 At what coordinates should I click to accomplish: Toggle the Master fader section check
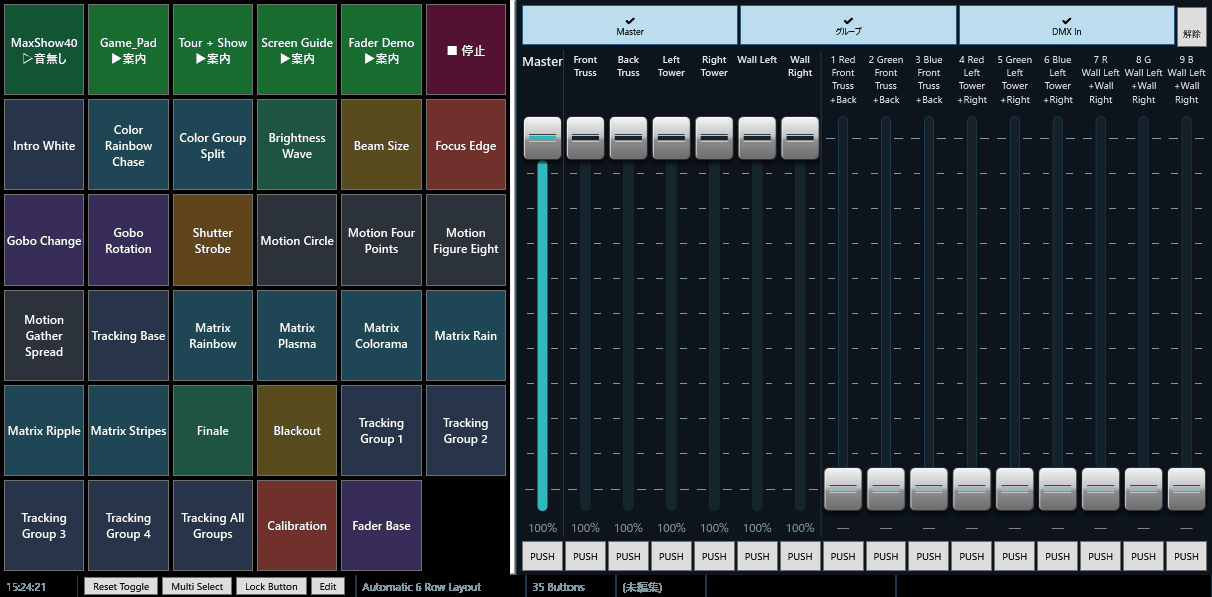(630, 25)
